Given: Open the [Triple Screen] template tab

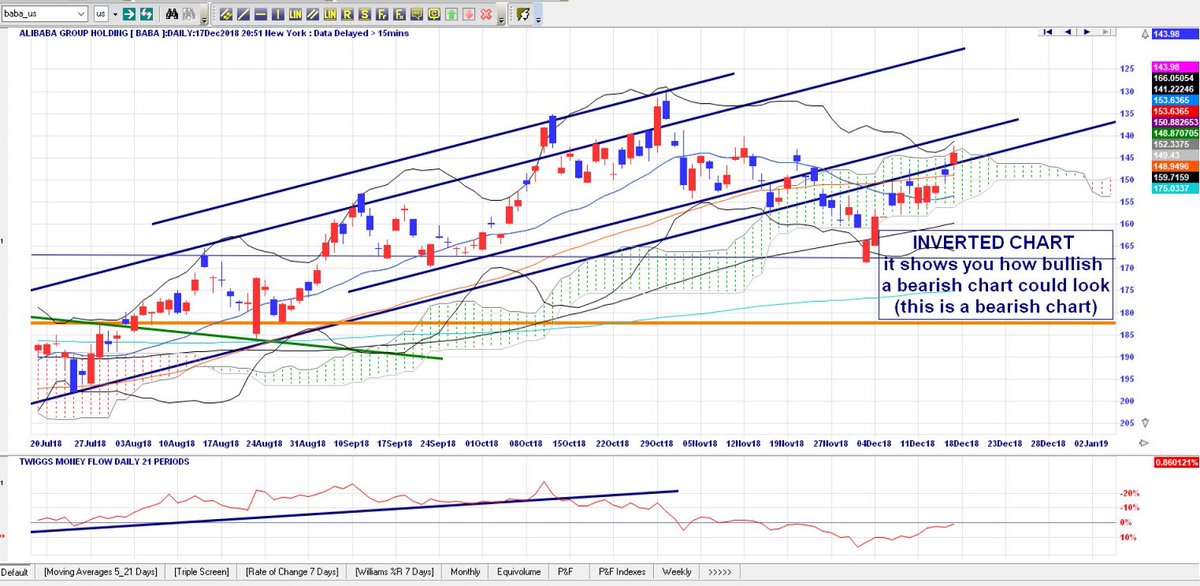Looking at the screenshot, I should pyautogui.click(x=201, y=571).
